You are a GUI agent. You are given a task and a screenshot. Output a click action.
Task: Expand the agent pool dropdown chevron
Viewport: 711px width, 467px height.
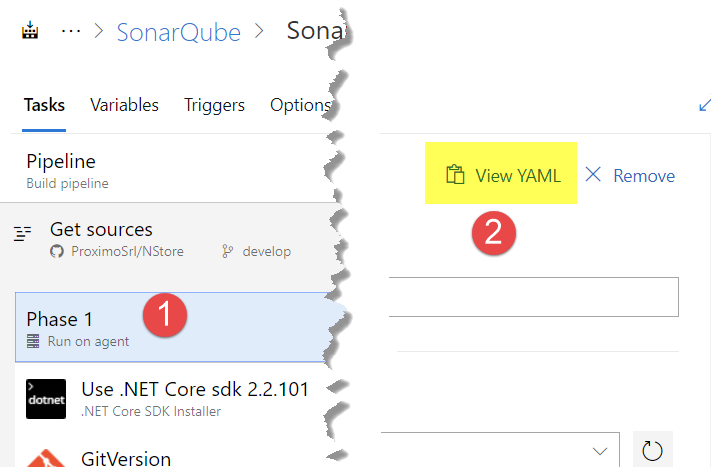pyautogui.click(x=599, y=451)
